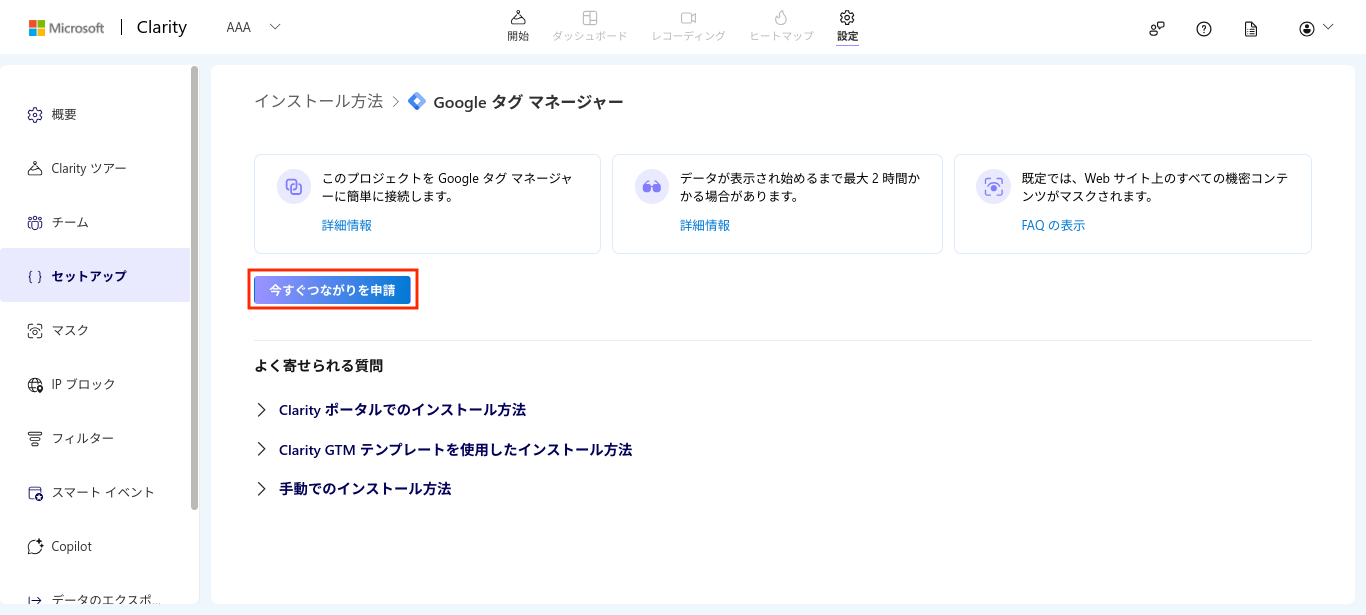Click the sidebar vertical scrollbar
Screen dimensions: 1366x615
(x=194, y=288)
